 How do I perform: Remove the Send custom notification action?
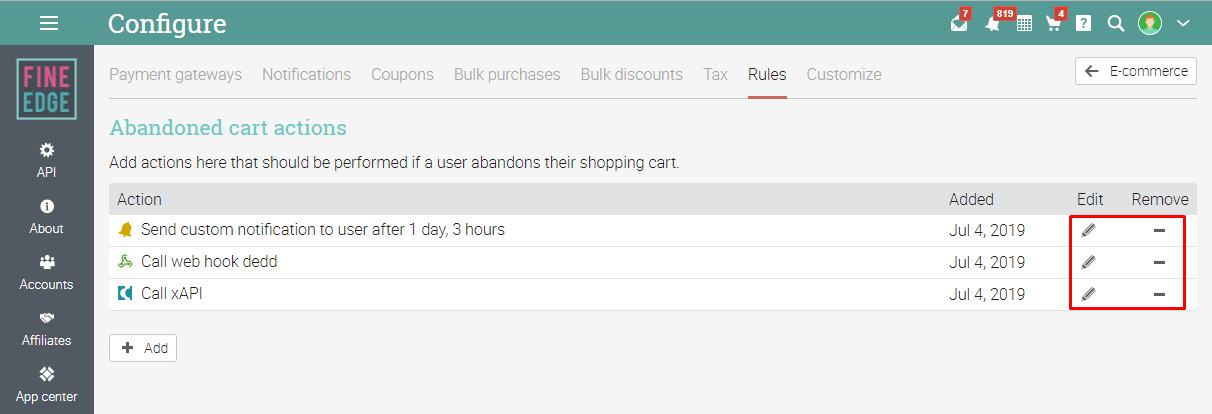tap(1160, 231)
